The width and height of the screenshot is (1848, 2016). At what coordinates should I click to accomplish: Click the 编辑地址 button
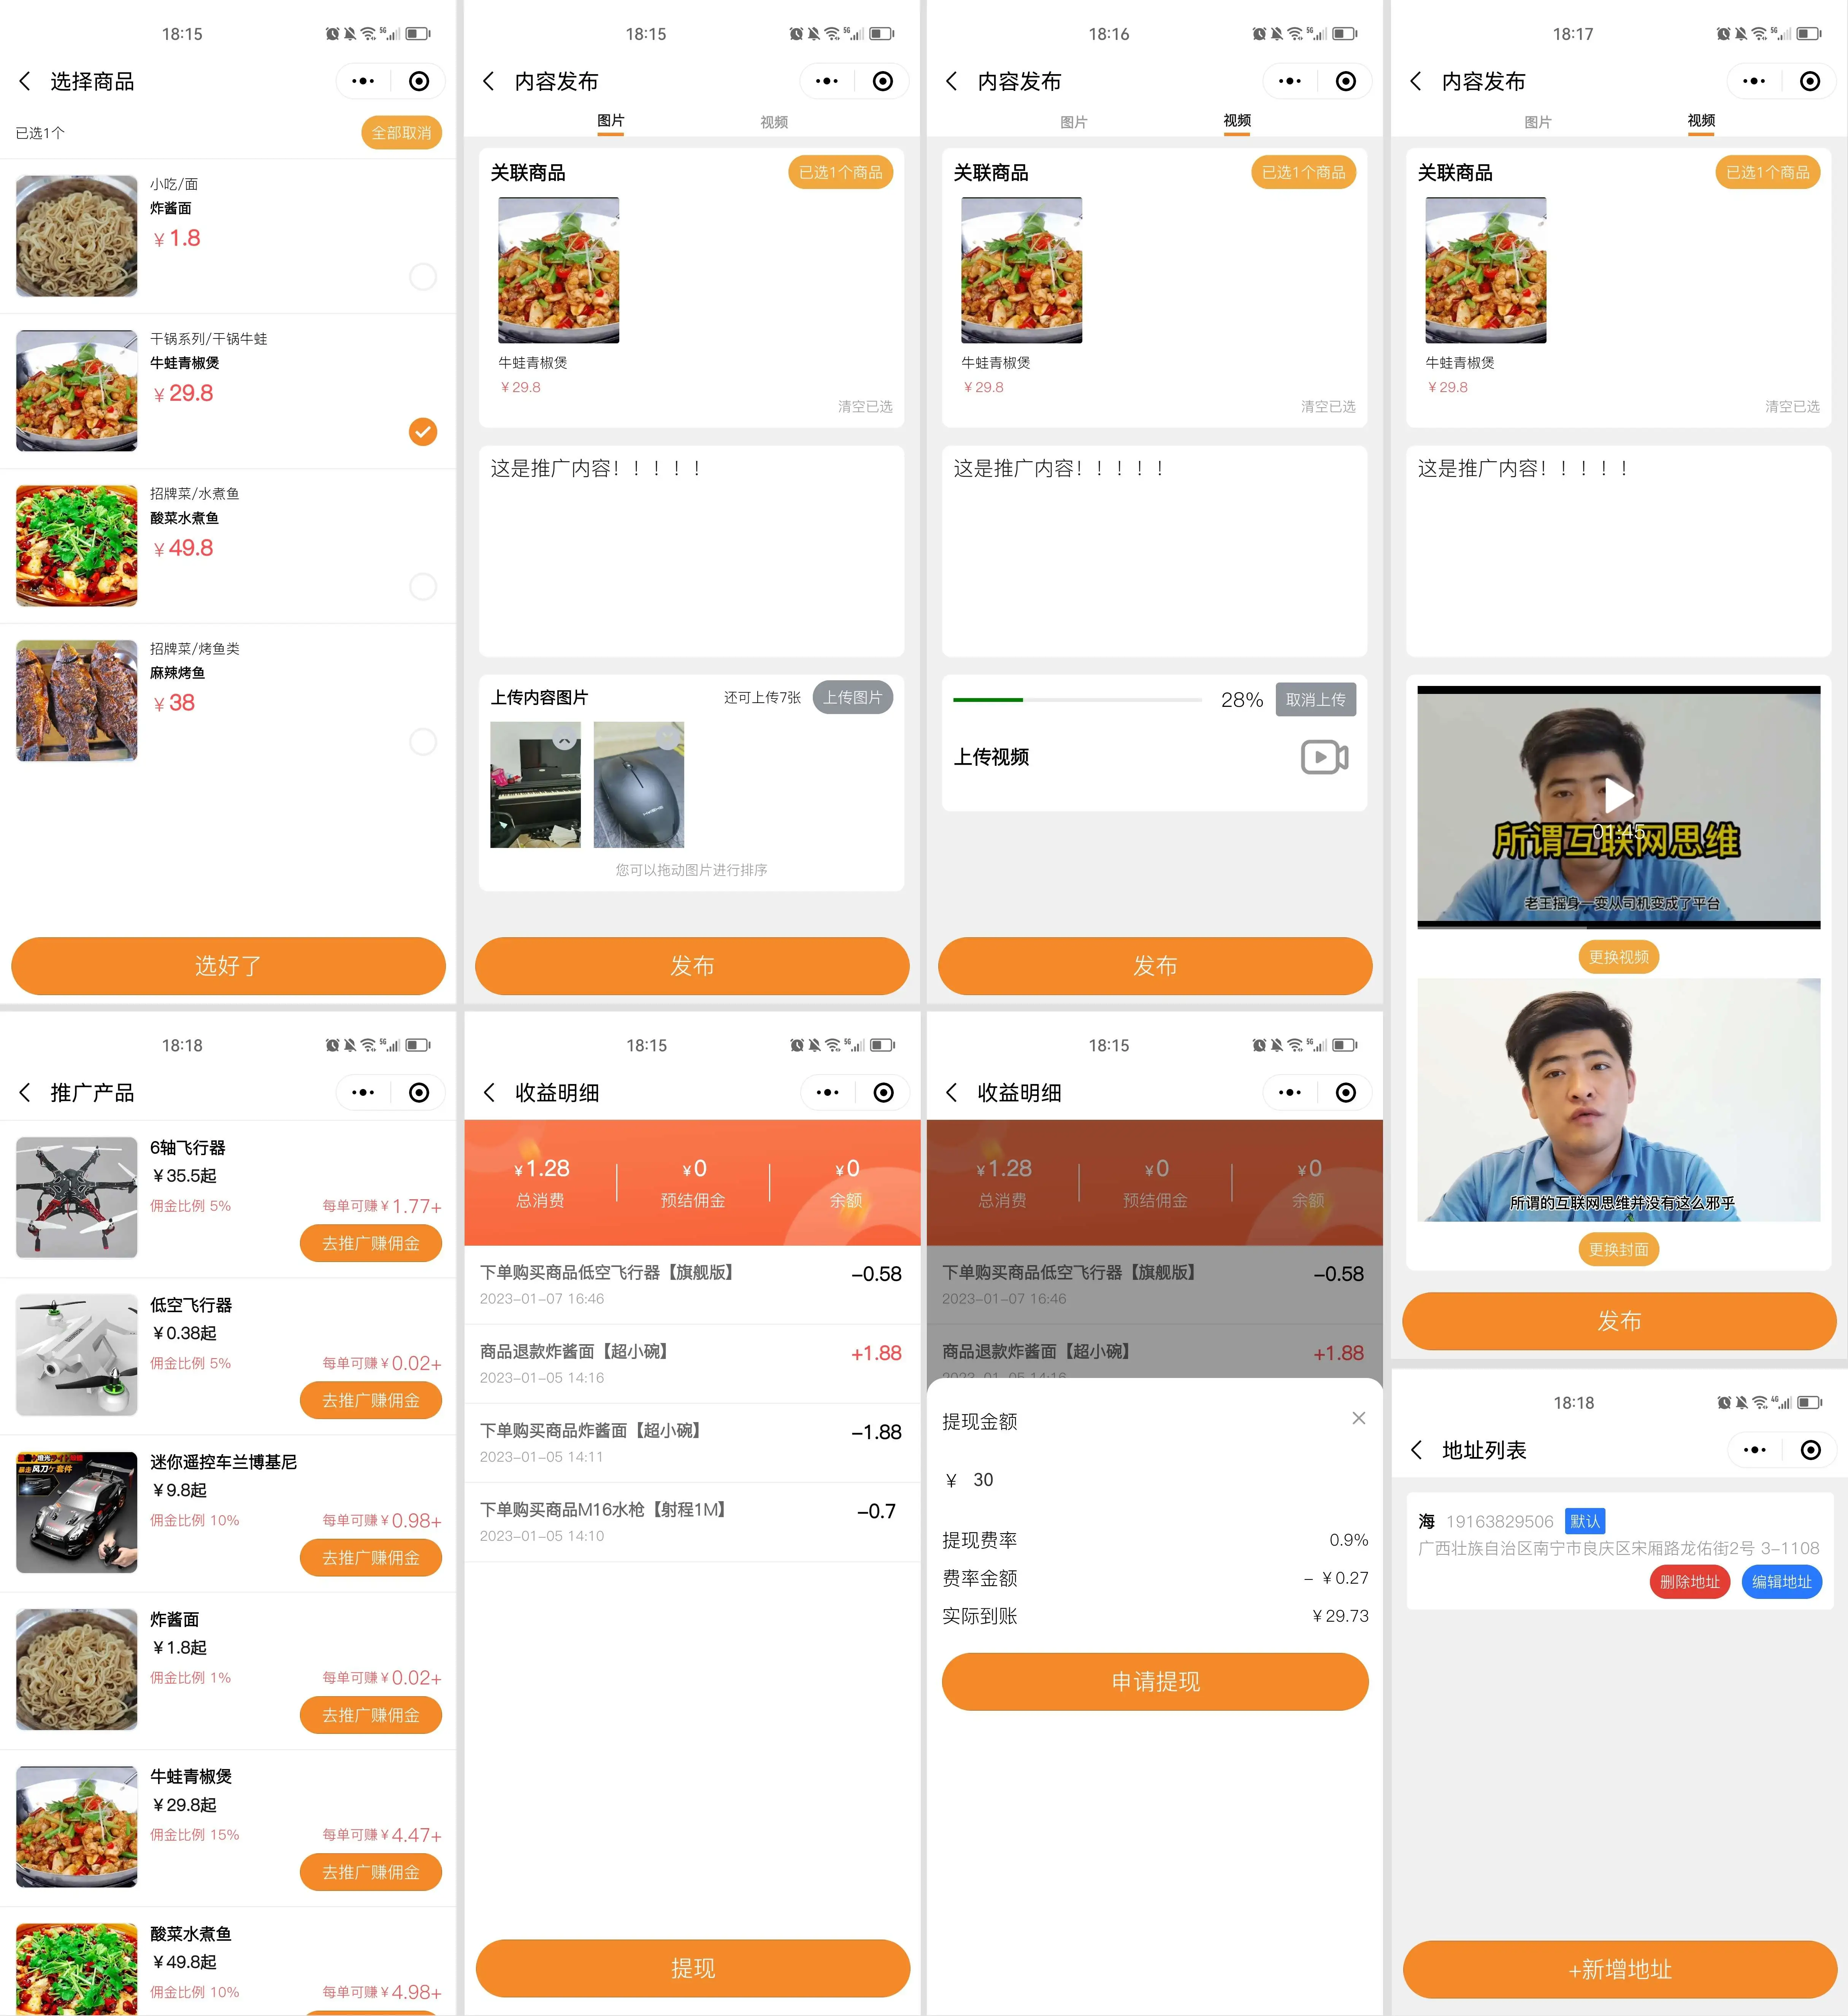click(1781, 1581)
